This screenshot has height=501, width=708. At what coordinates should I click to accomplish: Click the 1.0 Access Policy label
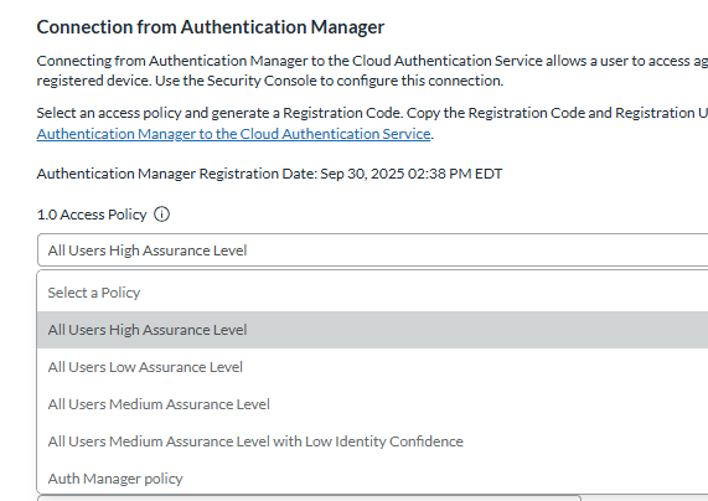tap(92, 214)
